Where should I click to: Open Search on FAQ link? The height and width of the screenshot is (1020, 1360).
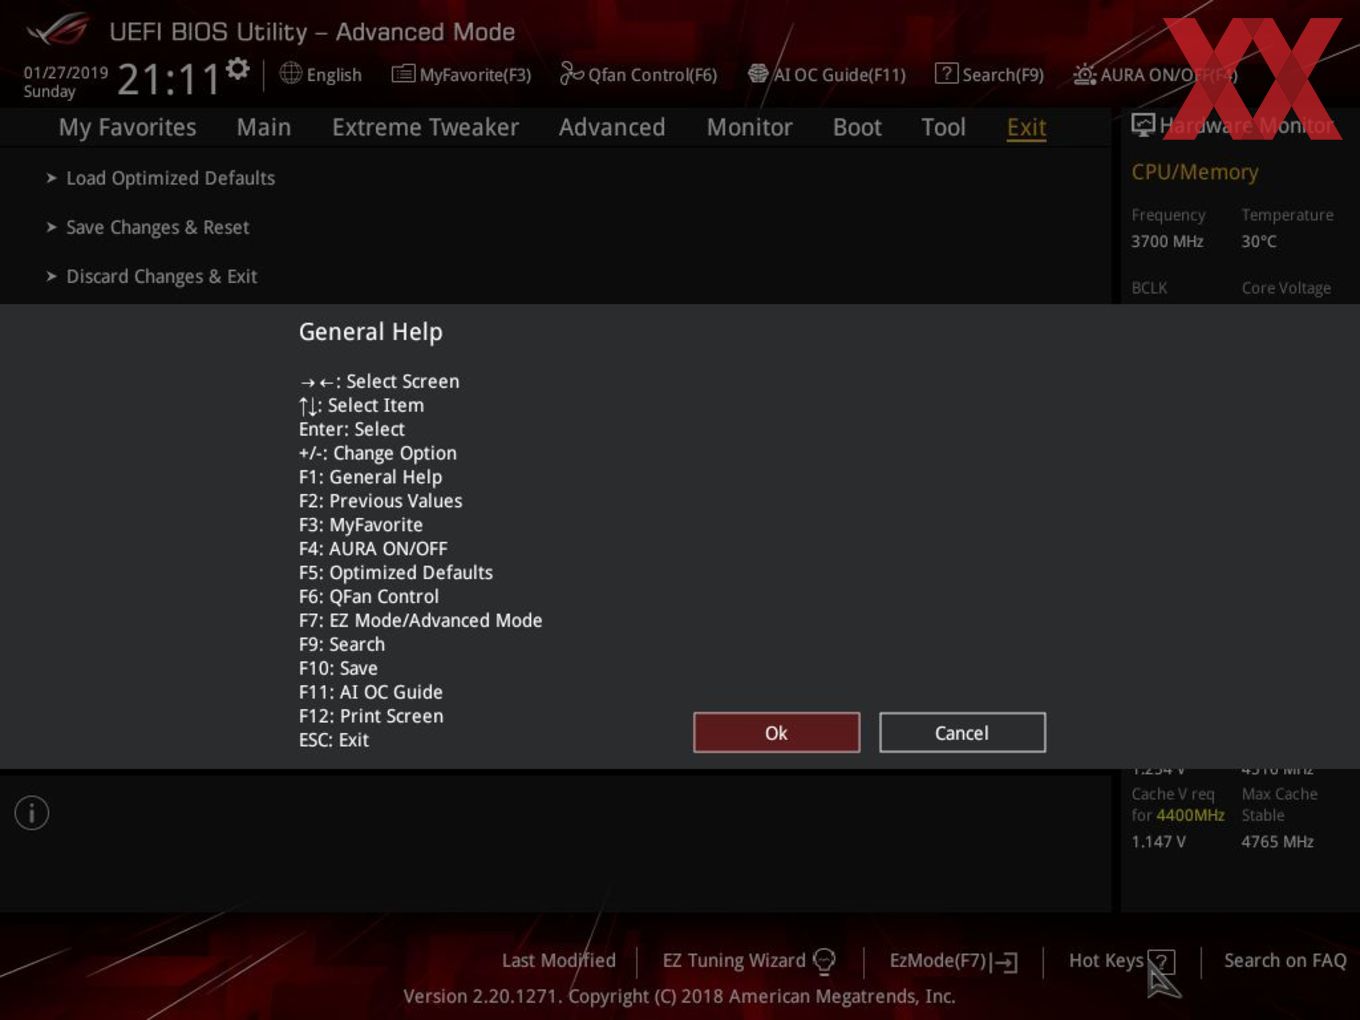coord(1285,961)
